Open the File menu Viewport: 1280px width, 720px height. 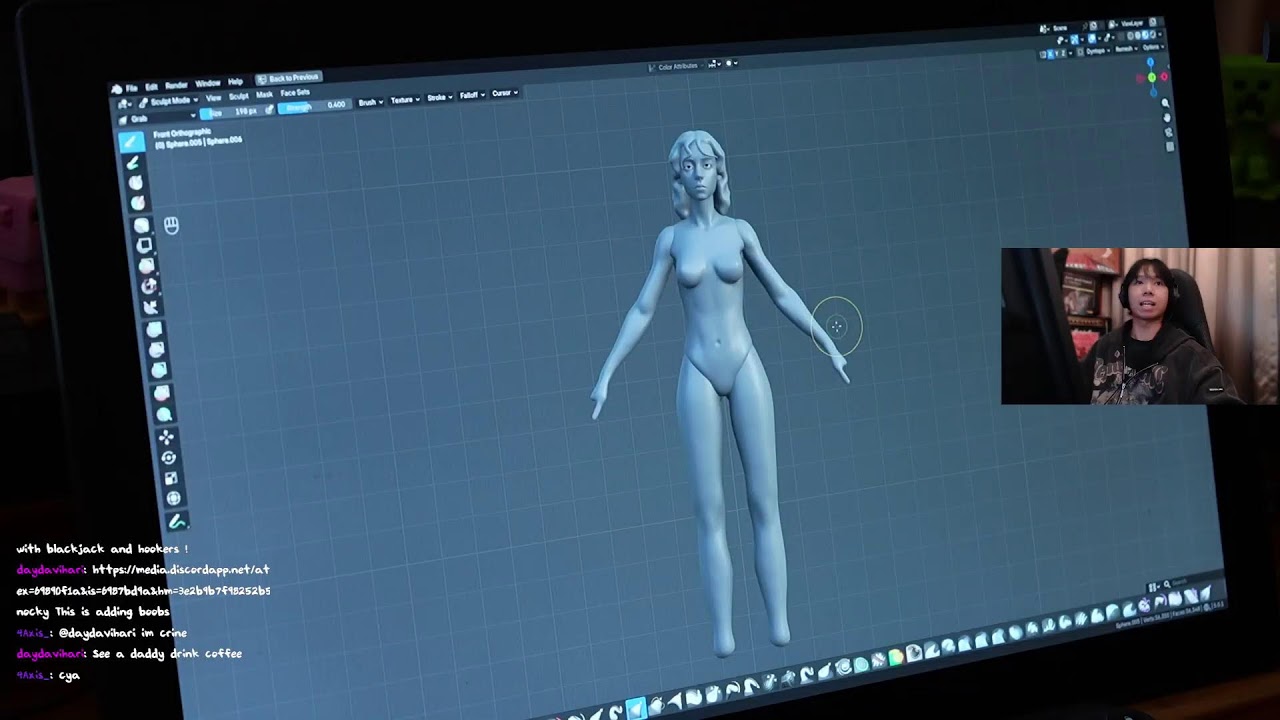pos(132,88)
